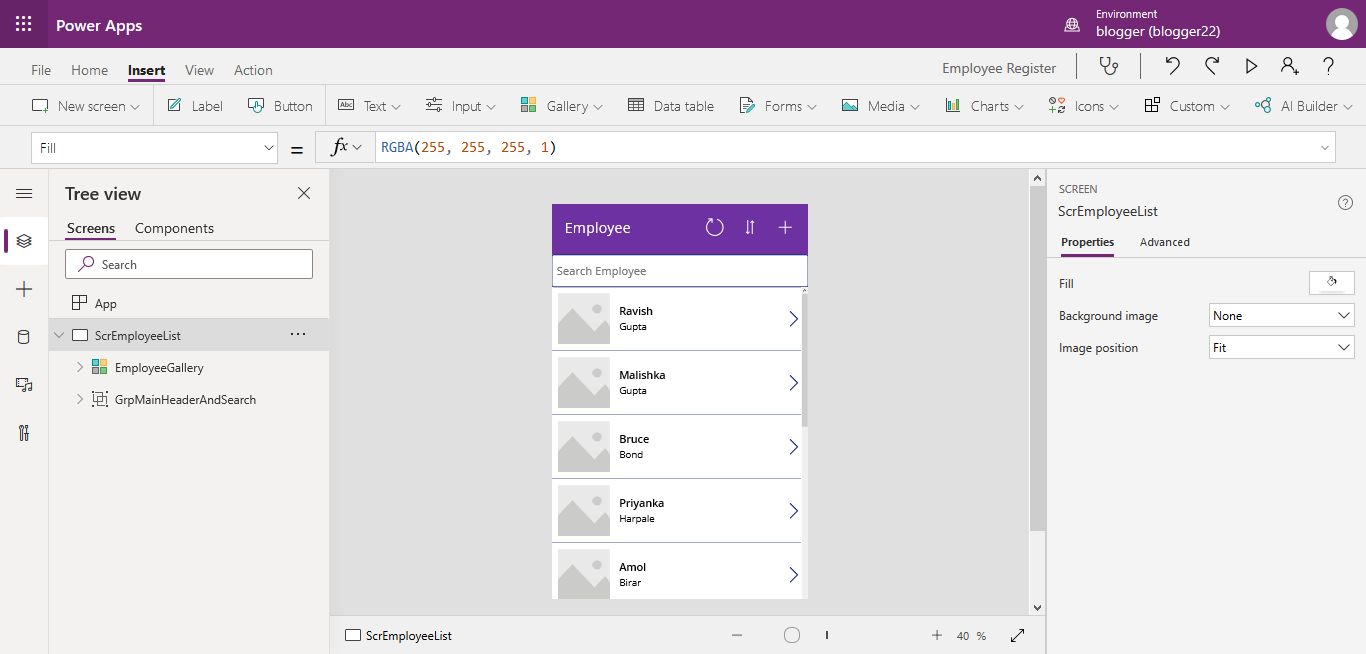Insert a Button control

click(x=280, y=106)
